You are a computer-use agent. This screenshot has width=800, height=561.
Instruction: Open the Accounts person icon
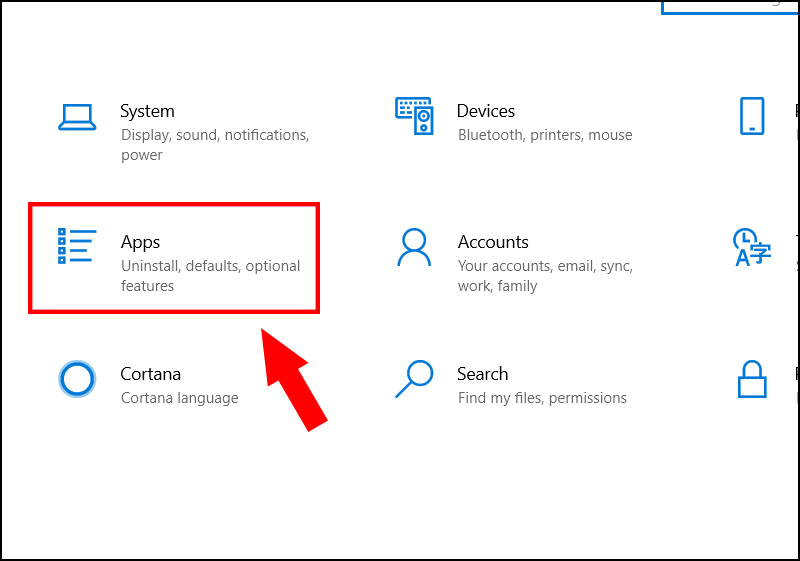coord(414,247)
